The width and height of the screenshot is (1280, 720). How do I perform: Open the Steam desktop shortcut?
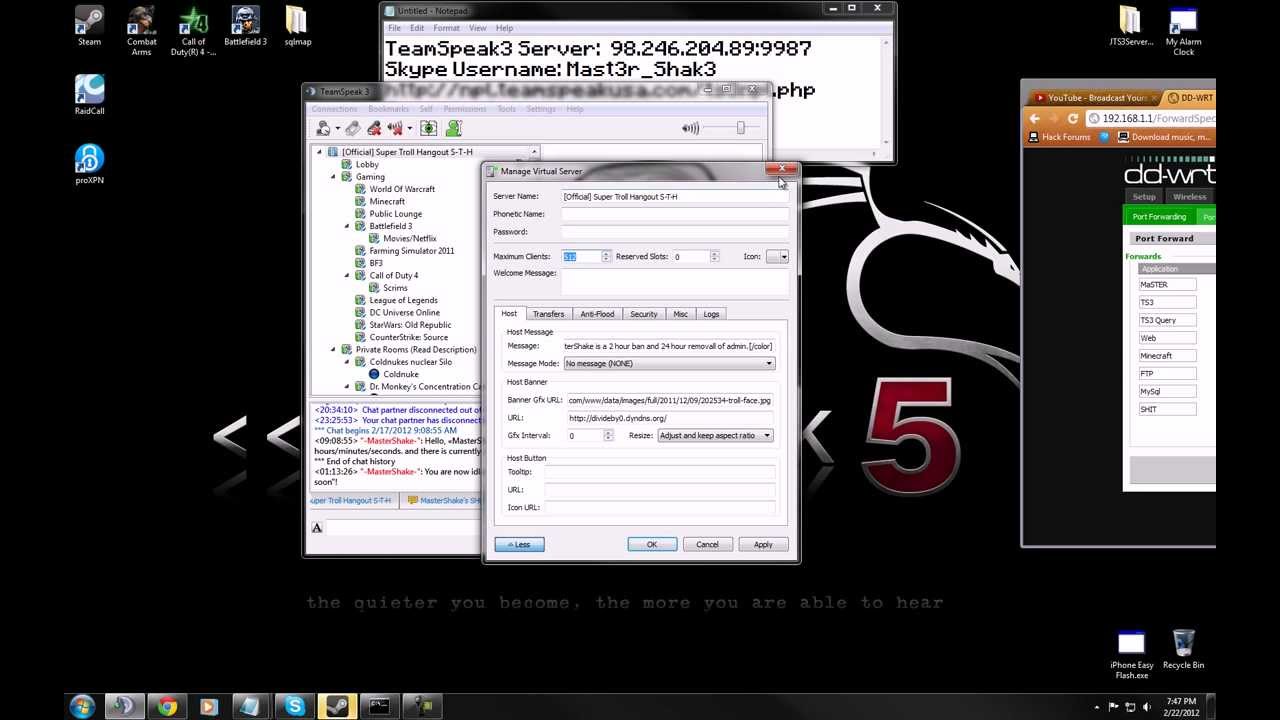pyautogui.click(x=90, y=25)
